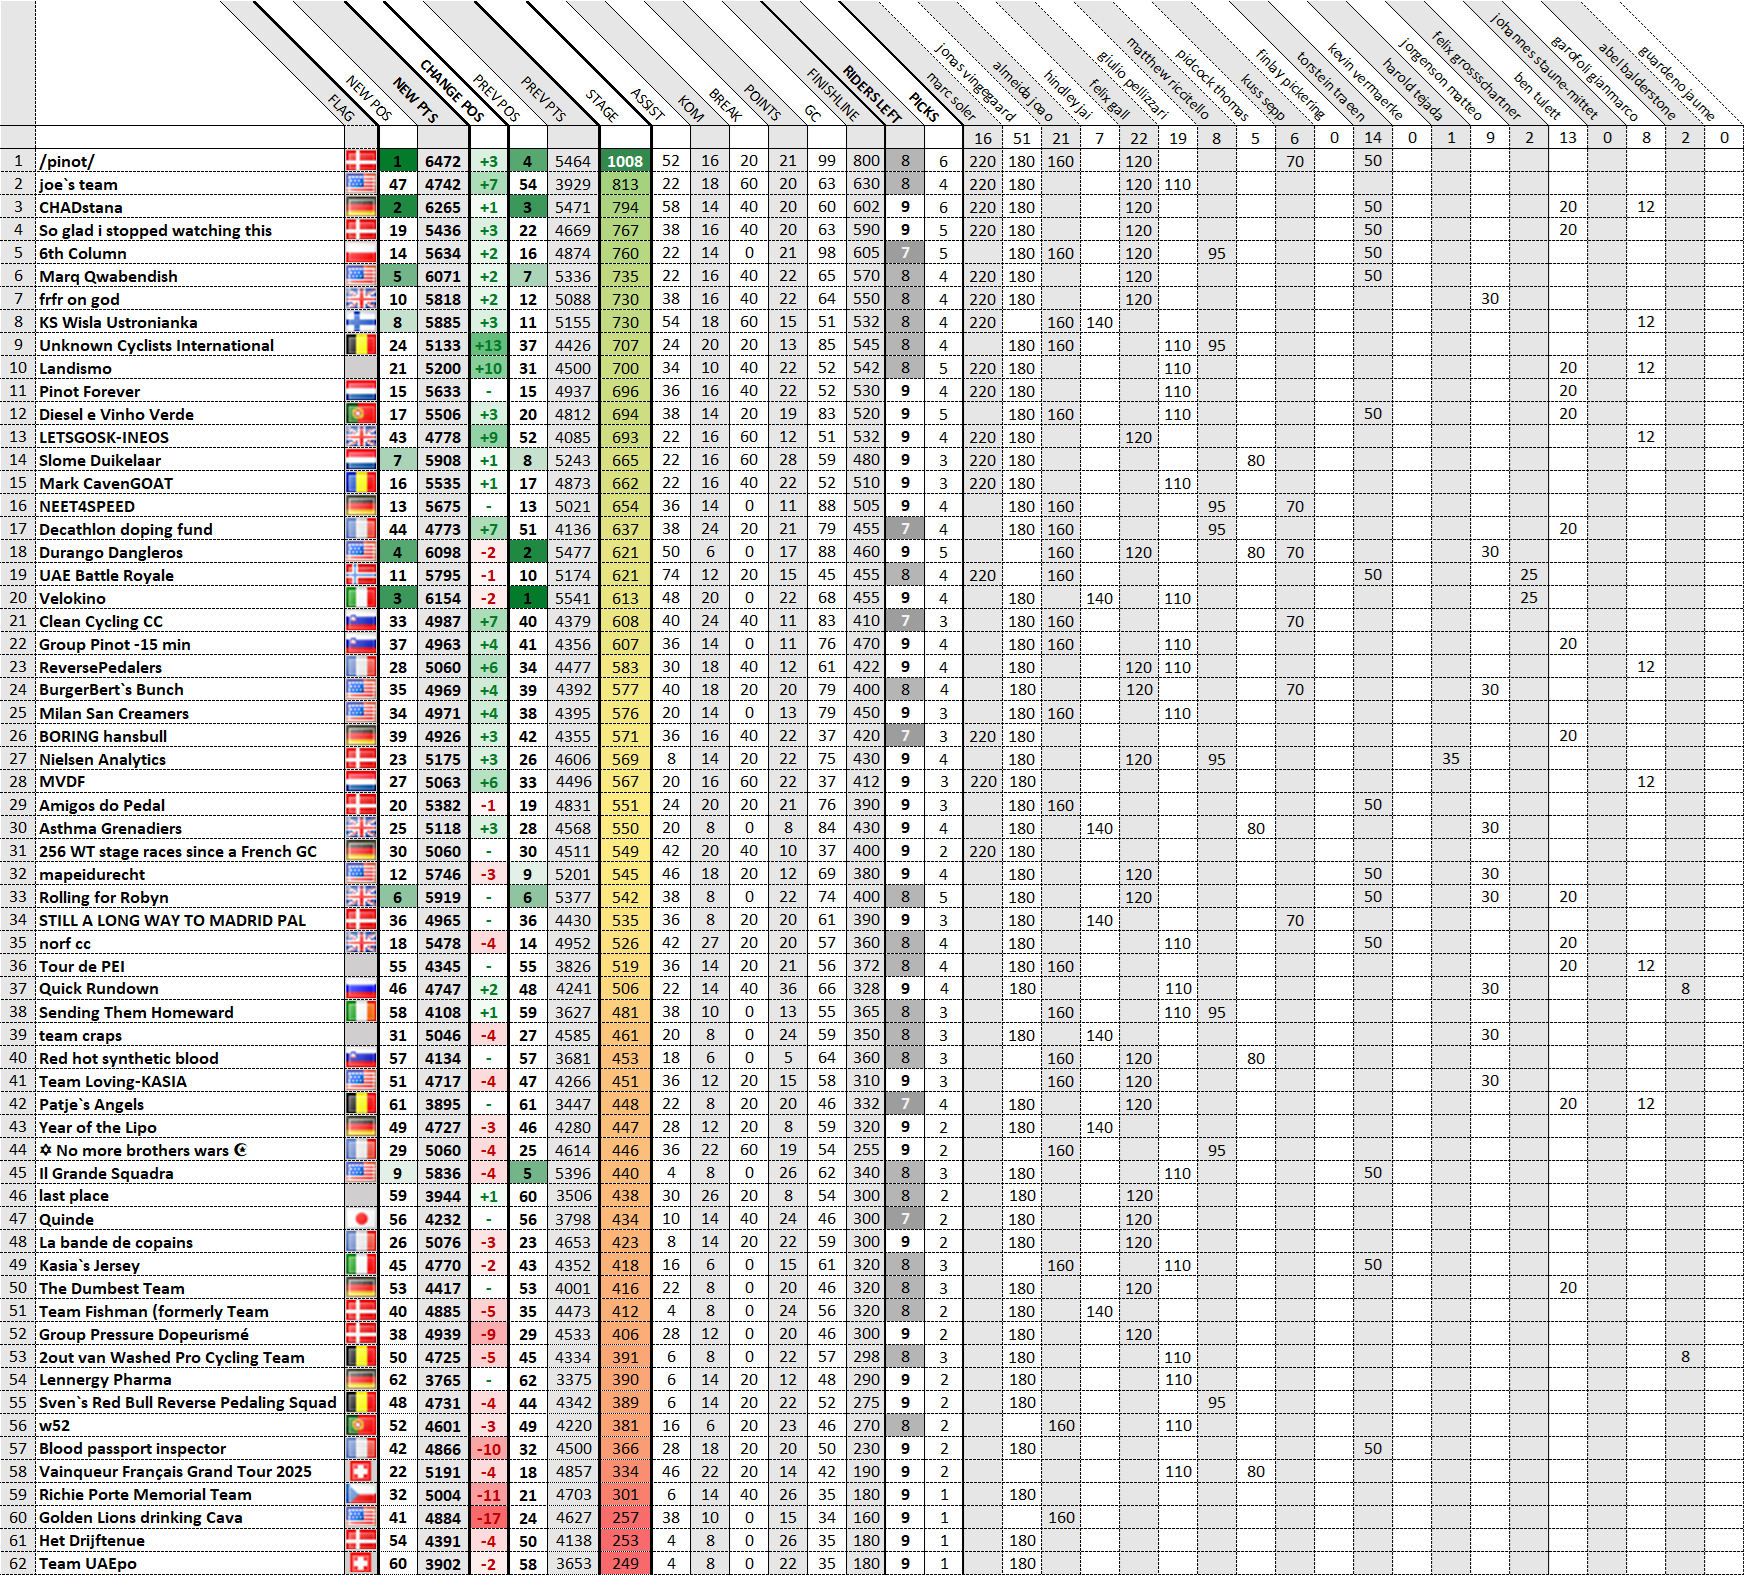The image size is (1744, 1575).
Task: Click the flag next to Slome Duikelaar
Action: point(361,460)
